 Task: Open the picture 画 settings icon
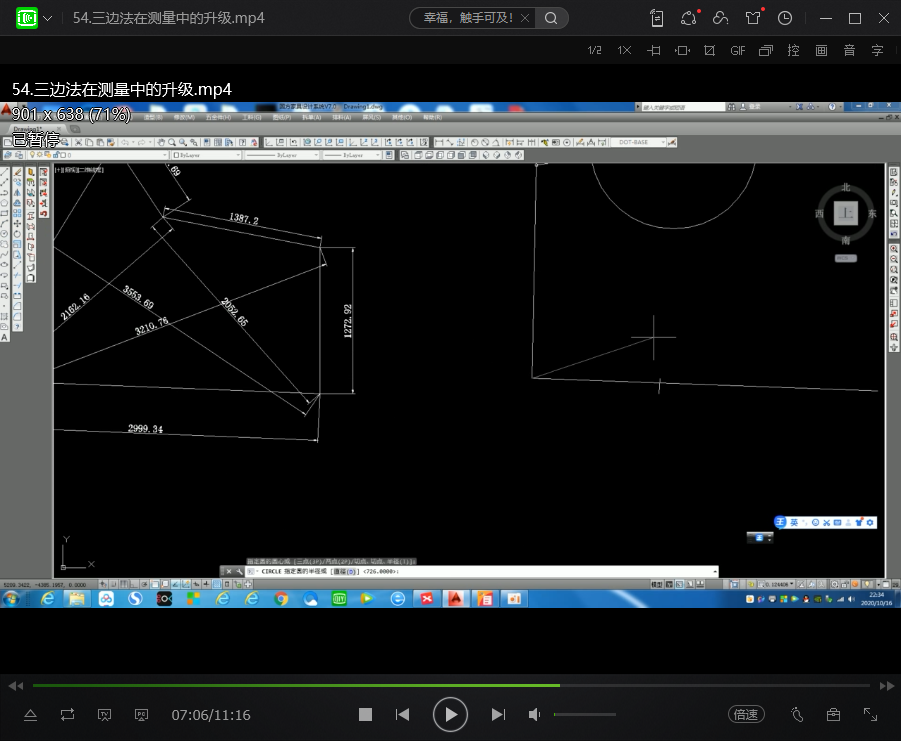[821, 50]
